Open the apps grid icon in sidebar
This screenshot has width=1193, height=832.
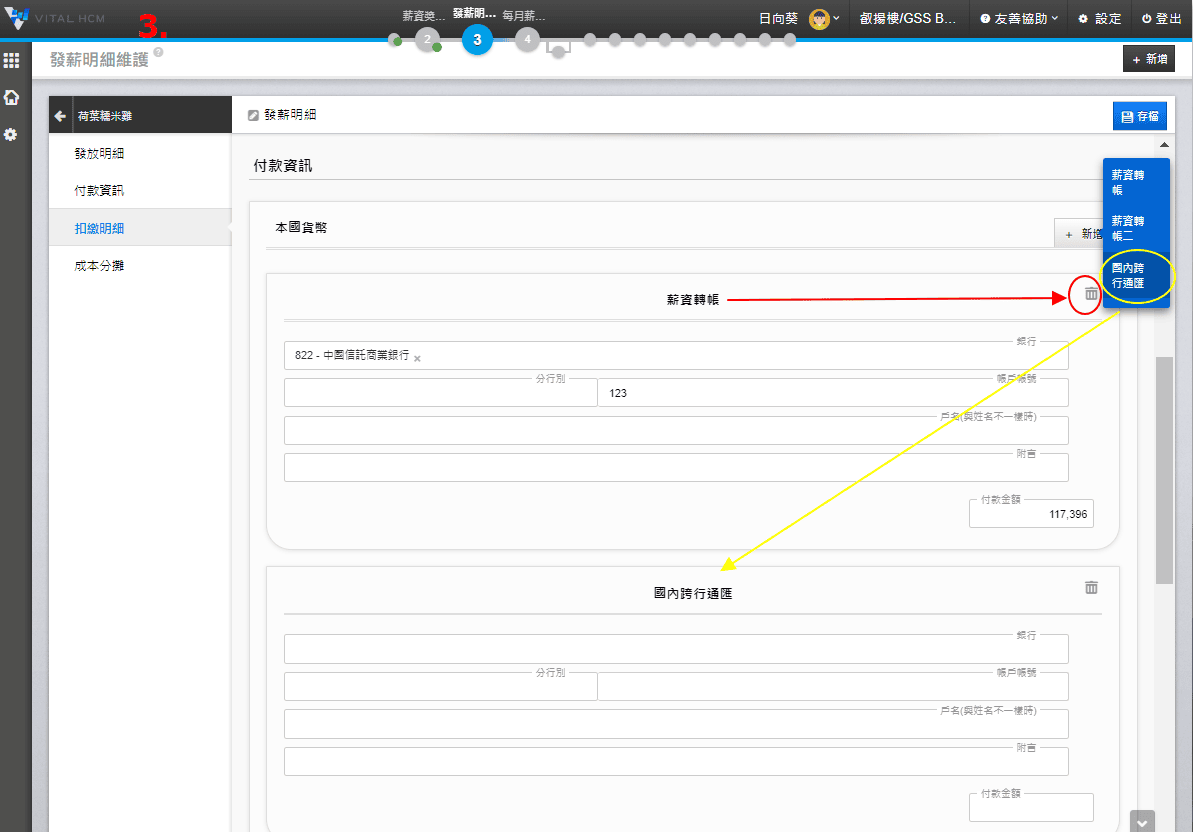pyautogui.click(x=11, y=61)
